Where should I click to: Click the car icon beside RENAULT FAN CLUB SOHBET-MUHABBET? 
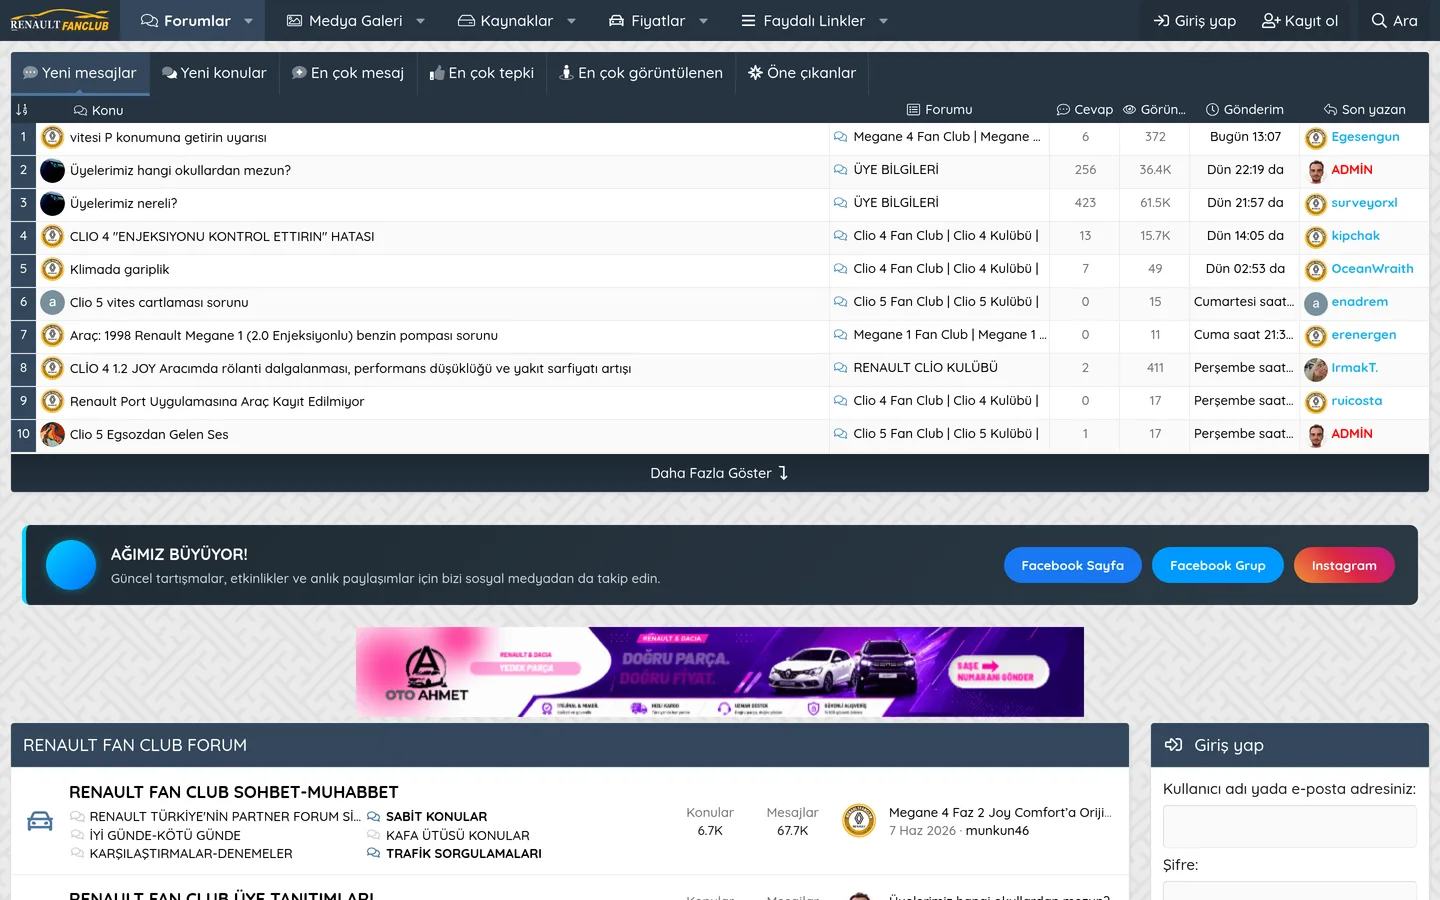coord(40,821)
